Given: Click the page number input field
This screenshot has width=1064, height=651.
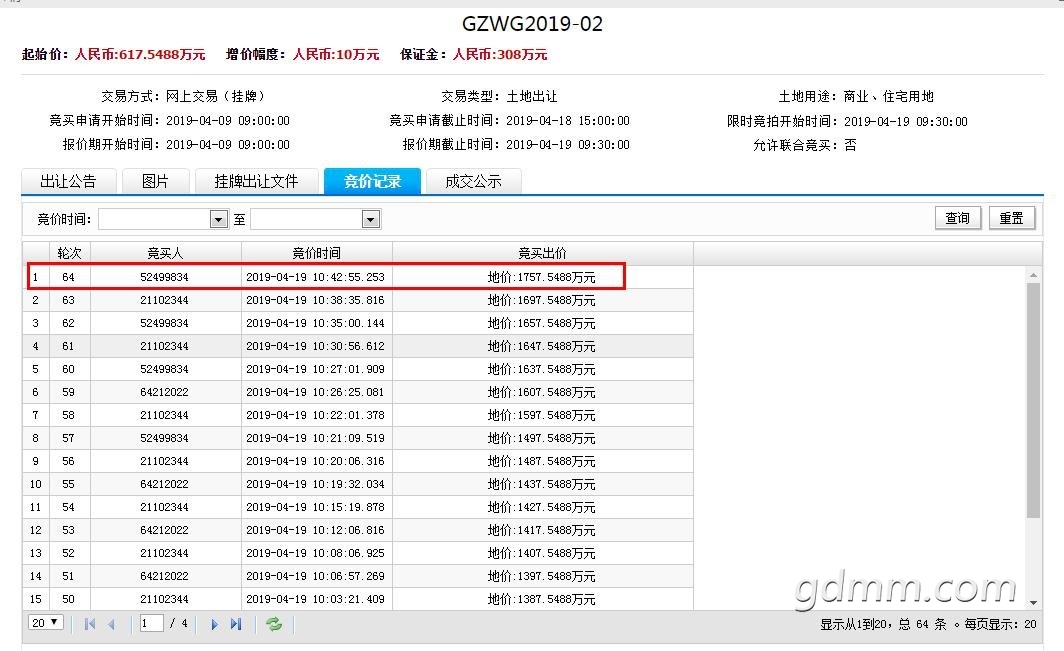Looking at the screenshot, I should tap(151, 623).
